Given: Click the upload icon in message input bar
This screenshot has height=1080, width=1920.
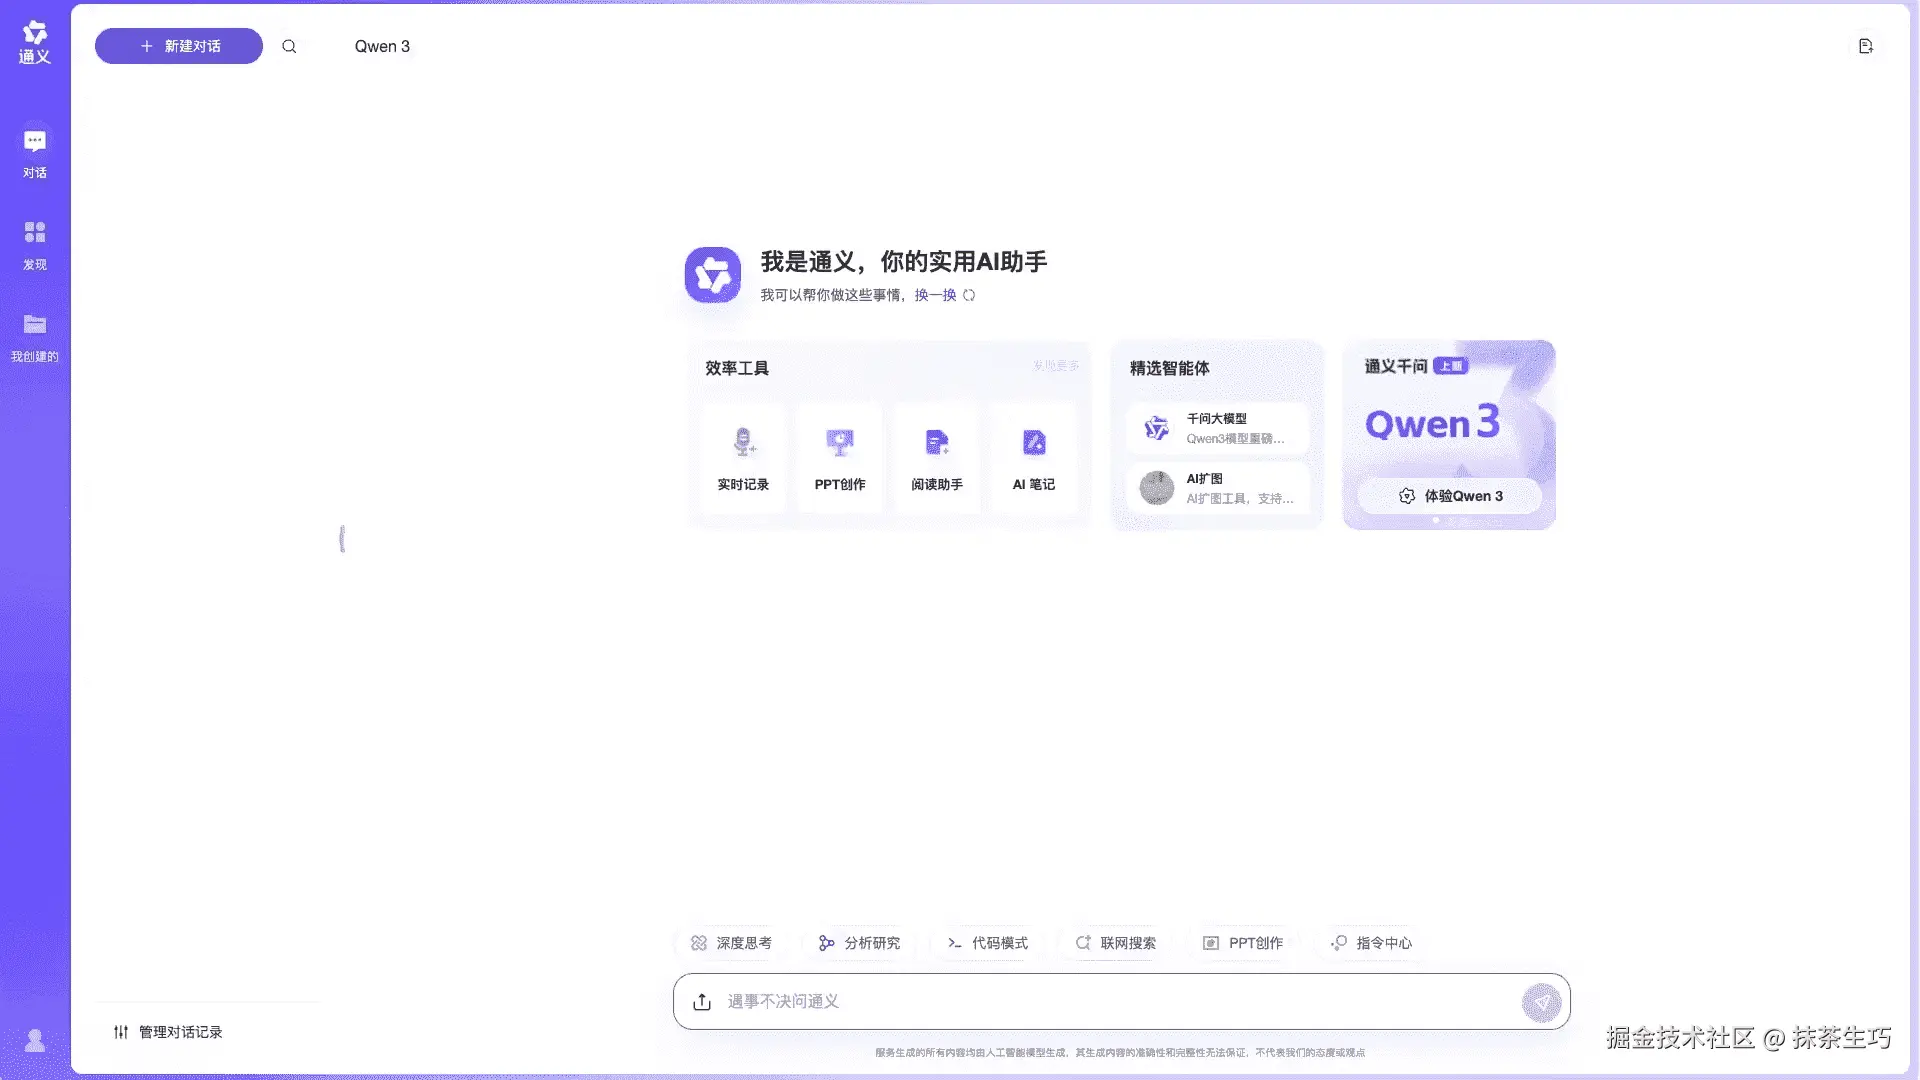Looking at the screenshot, I should [x=702, y=1001].
